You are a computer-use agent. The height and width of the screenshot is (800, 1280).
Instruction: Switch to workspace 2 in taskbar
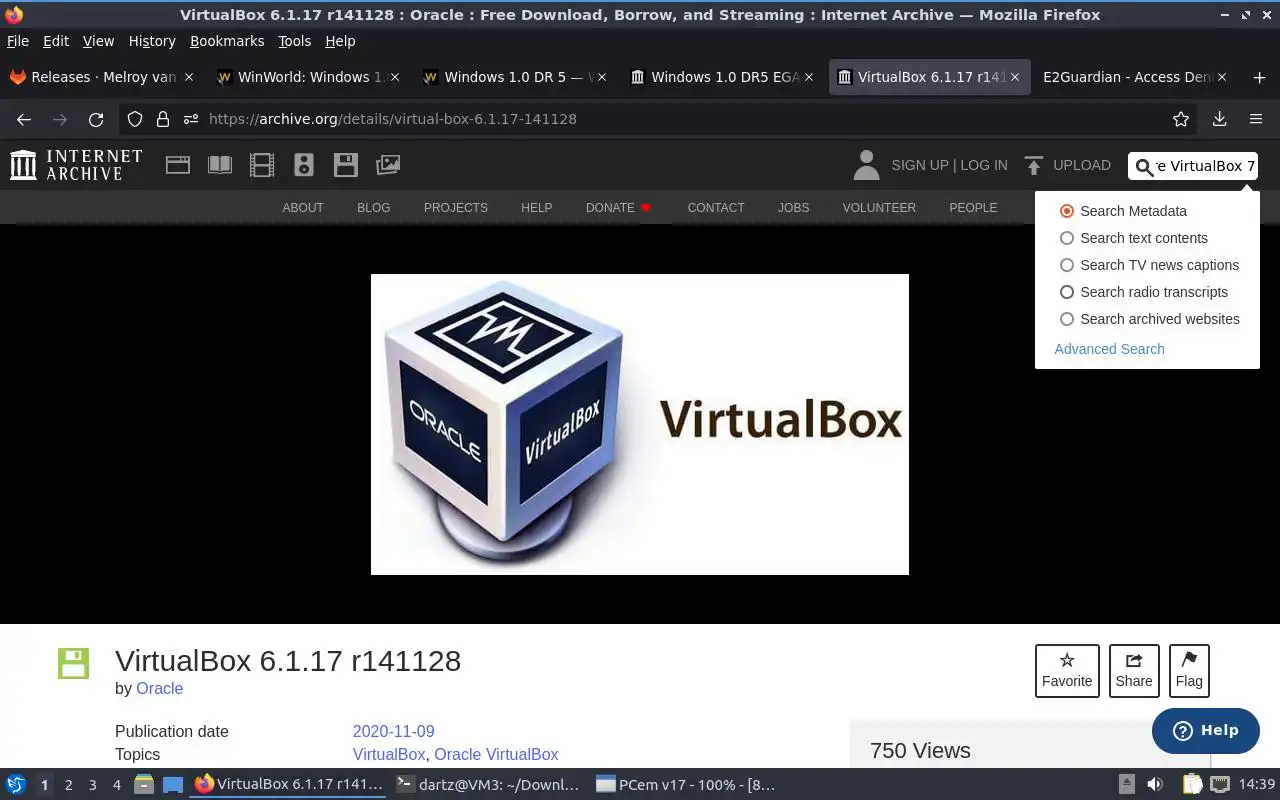tap(68, 785)
